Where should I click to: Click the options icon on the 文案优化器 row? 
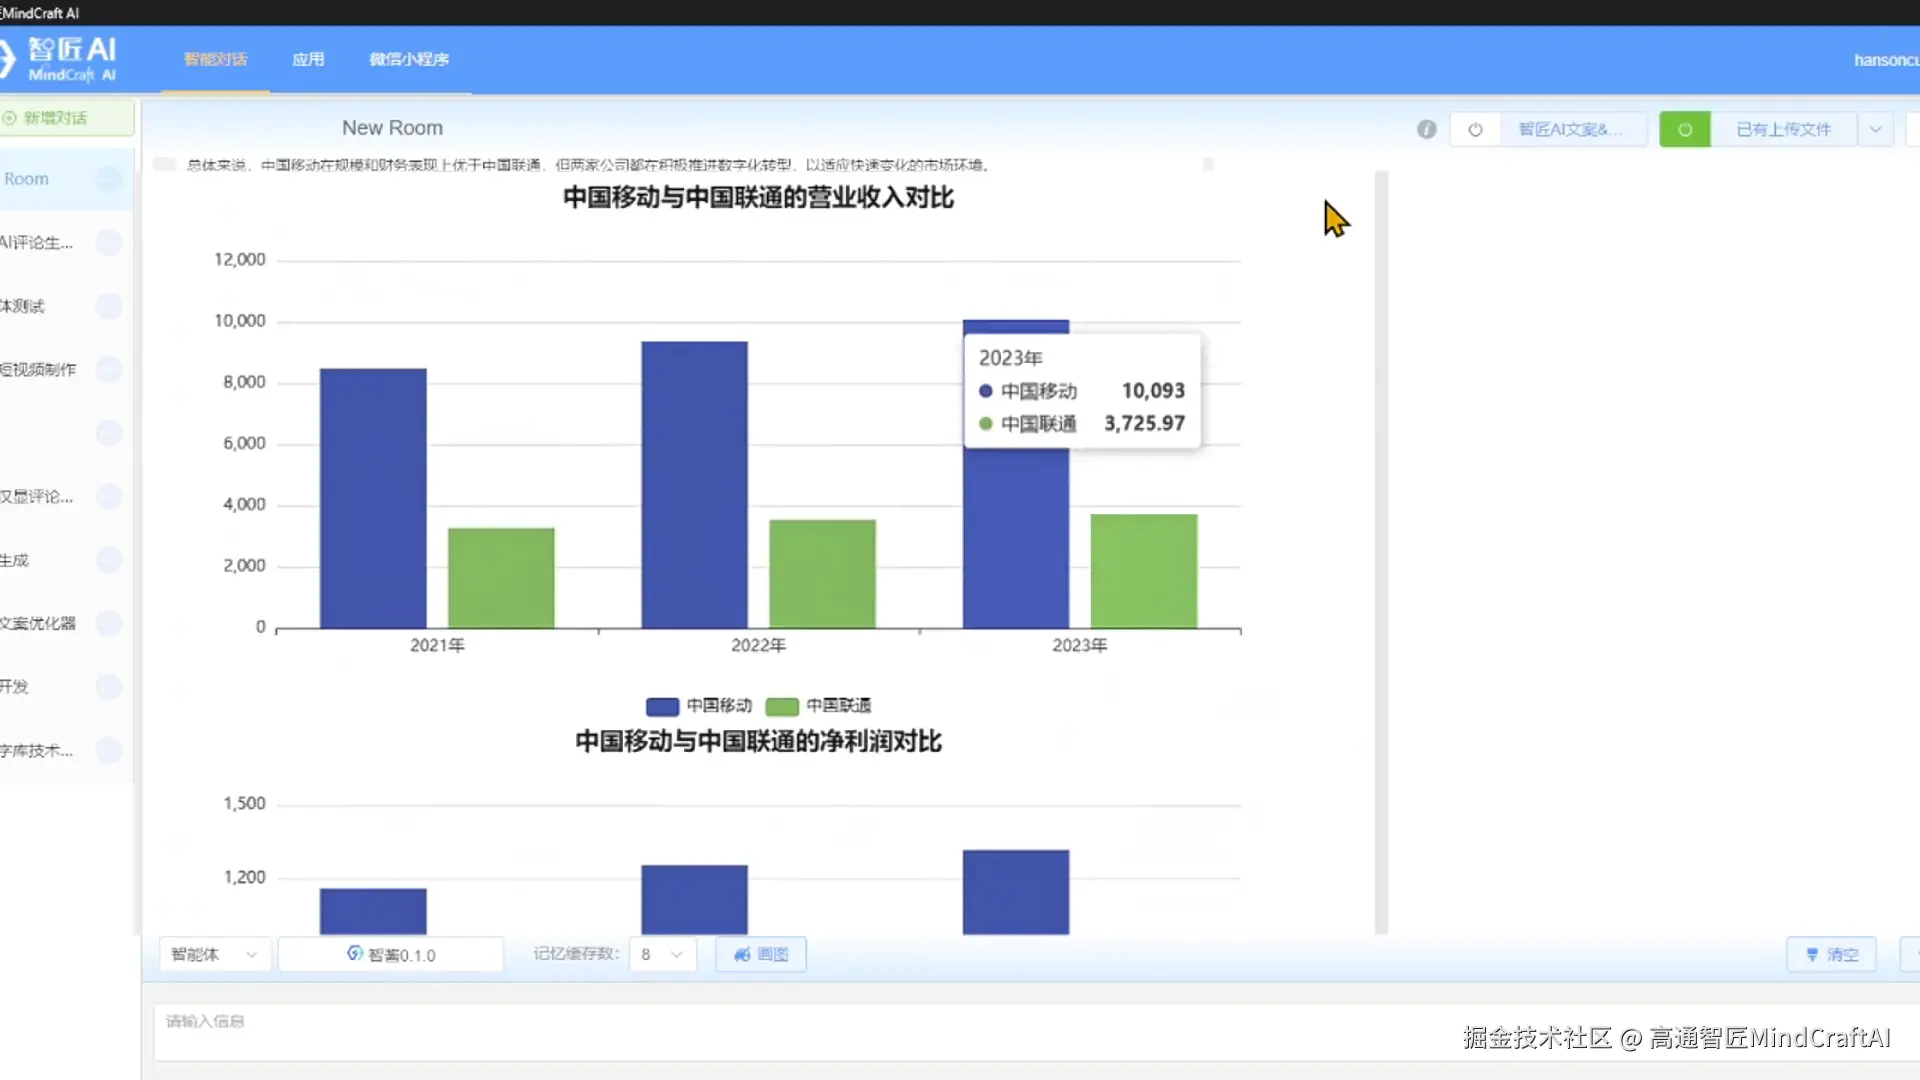[109, 623]
